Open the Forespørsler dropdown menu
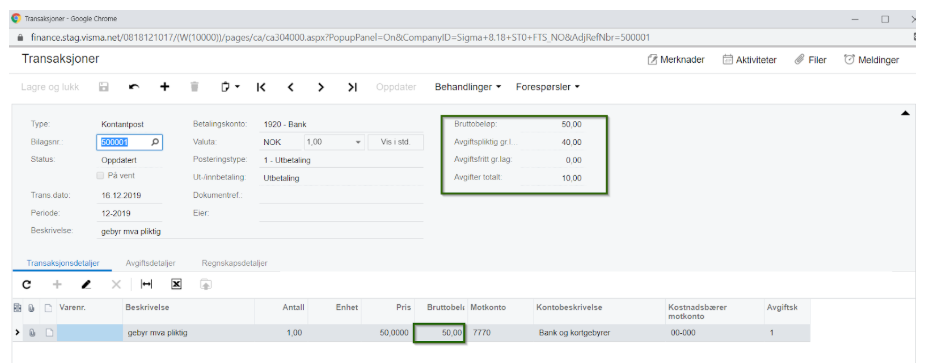This screenshot has height=363, width=925. [547, 87]
